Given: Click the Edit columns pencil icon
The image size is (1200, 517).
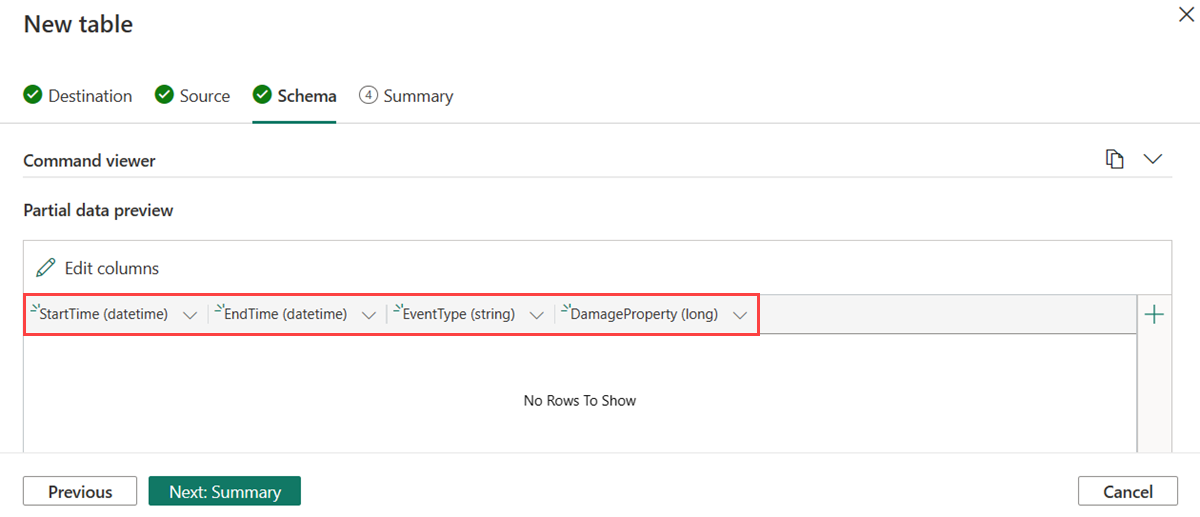Looking at the screenshot, I should [x=46, y=268].
